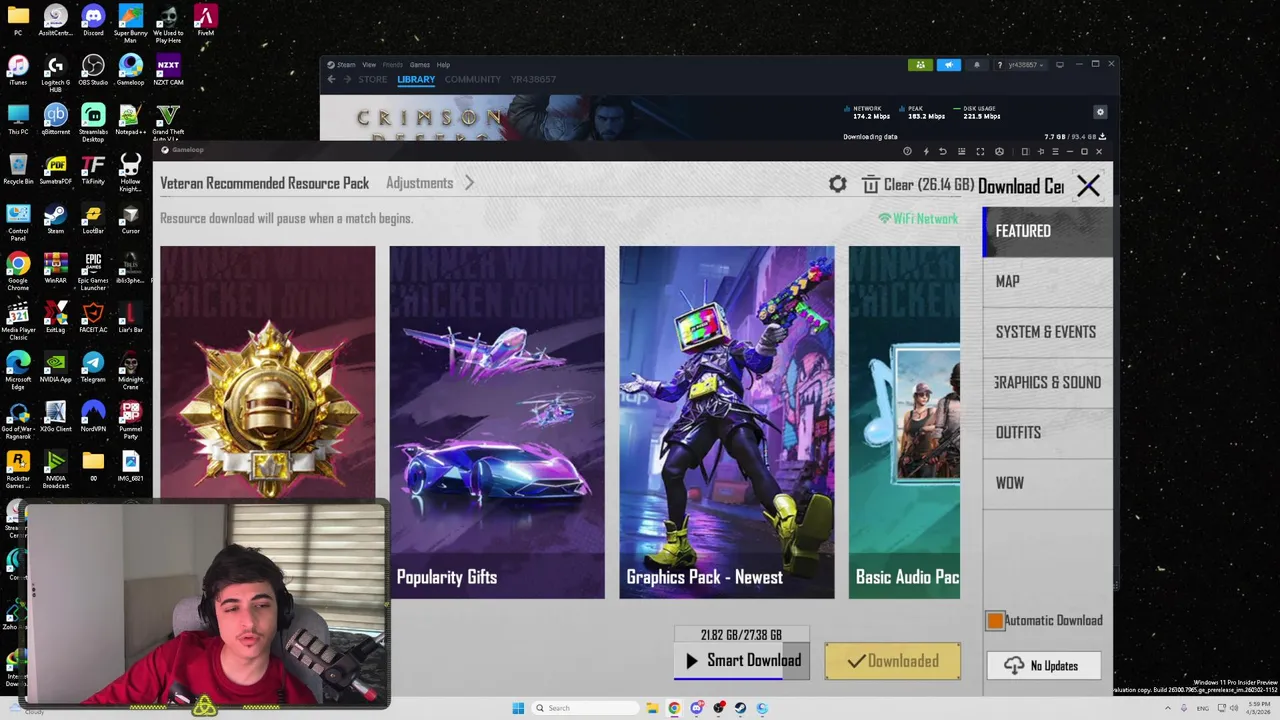Open NZXT CAM desktop icon
This screenshot has width=1280, height=720.
[x=168, y=70]
